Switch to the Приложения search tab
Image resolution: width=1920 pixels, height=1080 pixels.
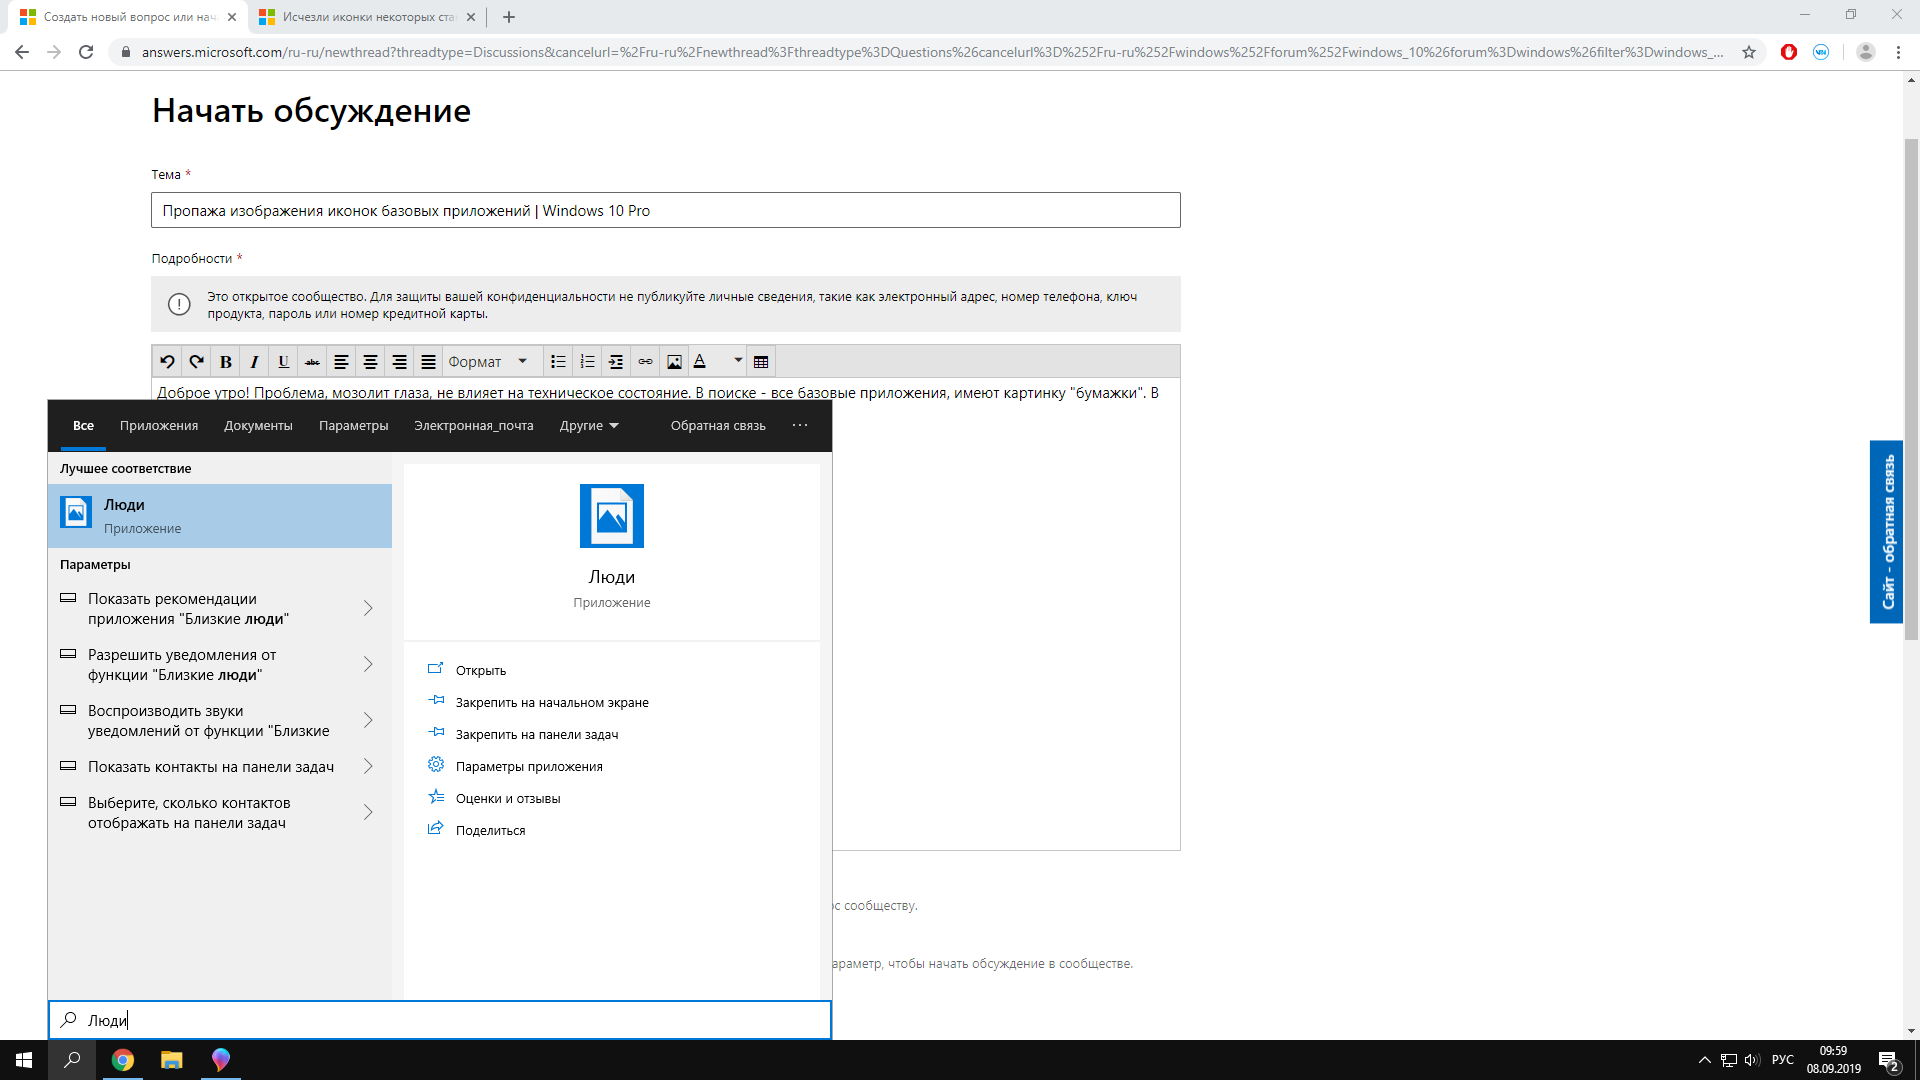point(159,426)
